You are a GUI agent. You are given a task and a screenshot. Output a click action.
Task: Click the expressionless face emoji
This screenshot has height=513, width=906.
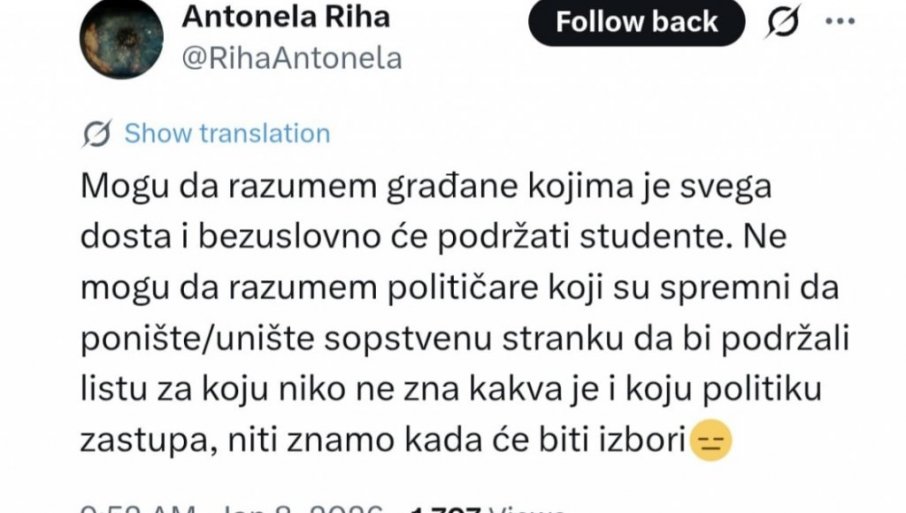[711, 438]
